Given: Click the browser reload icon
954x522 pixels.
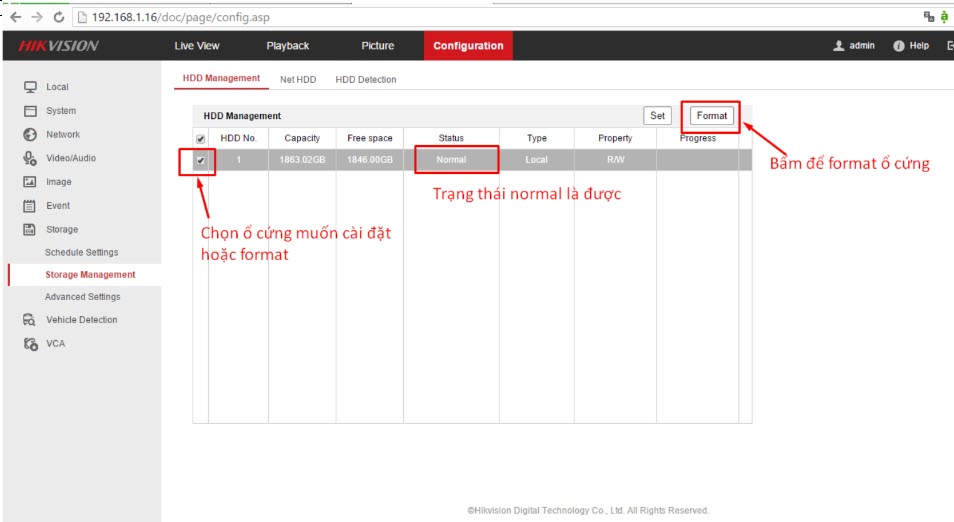Looking at the screenshot, I should coord(59,17).
